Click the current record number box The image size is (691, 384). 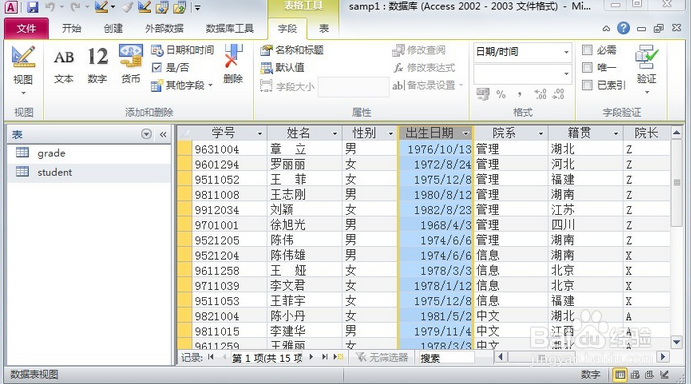[x=267, y=358]
